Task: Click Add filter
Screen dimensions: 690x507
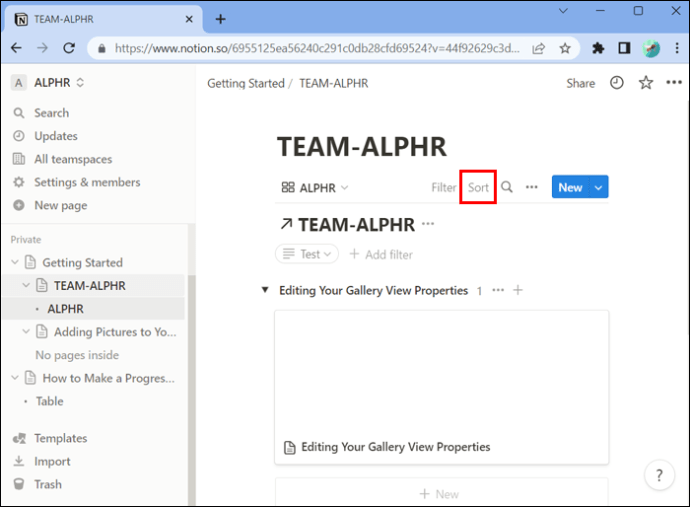Action: [x=381, y=254]
